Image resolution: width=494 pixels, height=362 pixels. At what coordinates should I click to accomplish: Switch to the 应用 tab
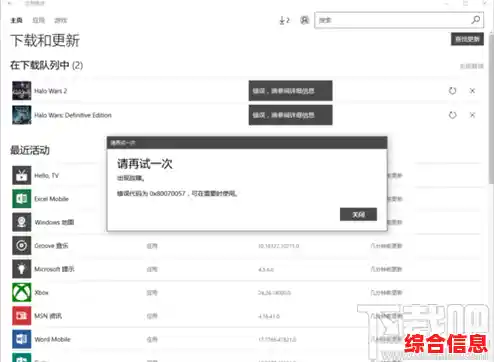pos(38,21)
